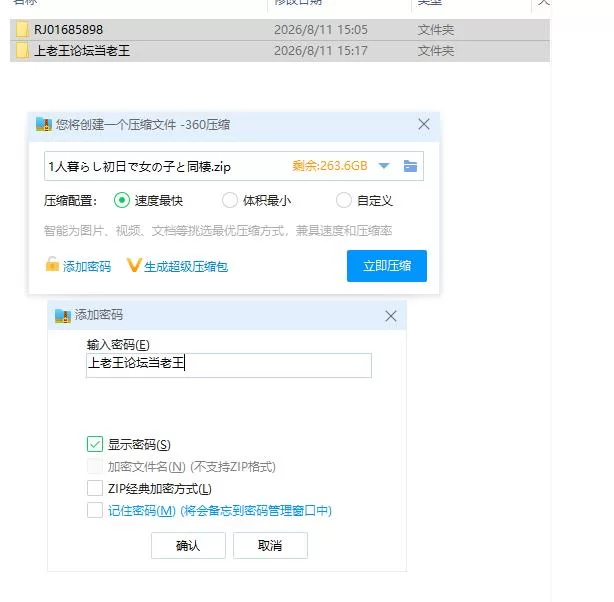The height and width of the screenshot is (602, 614).
Task: Uncheck the 显示密码 checkbox
Action: [x=95, y=445]
